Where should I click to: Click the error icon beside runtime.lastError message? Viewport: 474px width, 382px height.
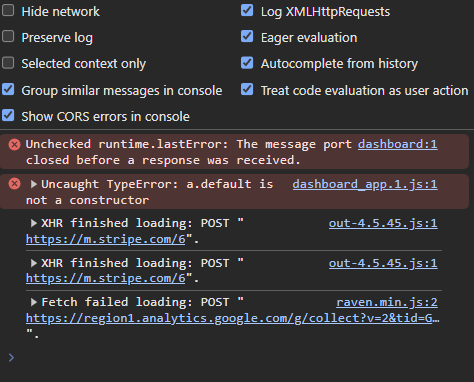[x=14, y=145]
